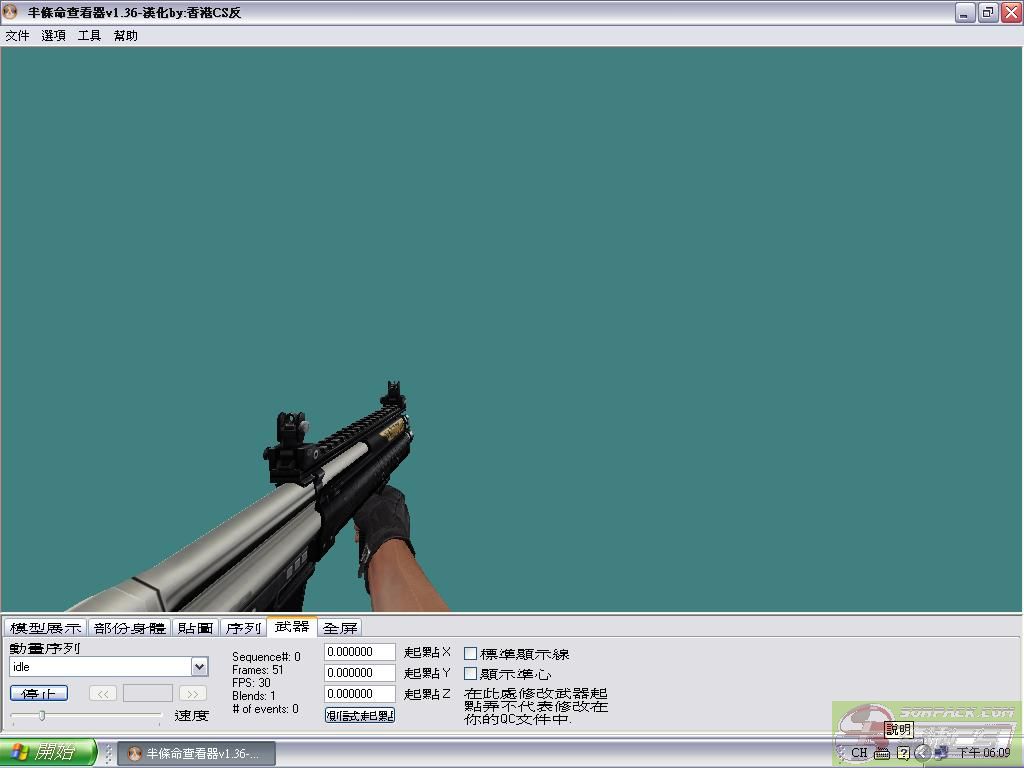Screen dimensions: 1024x768
Task: Expand hidden system tray icons arrow
Action: pos(923,753)
